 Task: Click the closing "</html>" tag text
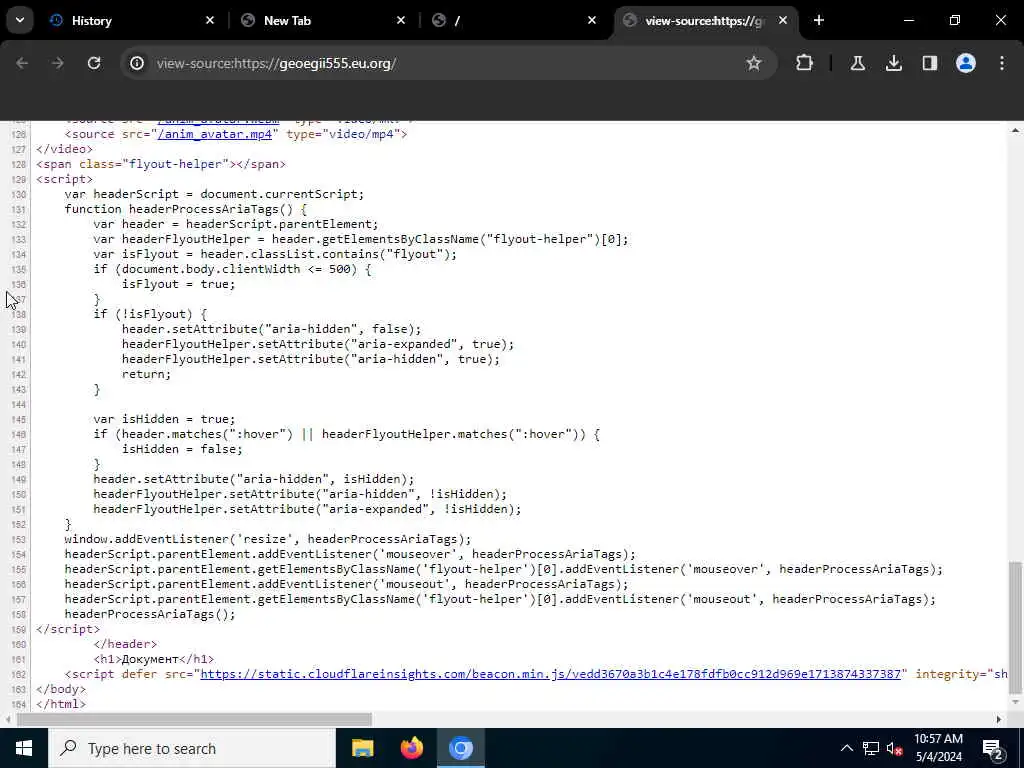[61, 704]
